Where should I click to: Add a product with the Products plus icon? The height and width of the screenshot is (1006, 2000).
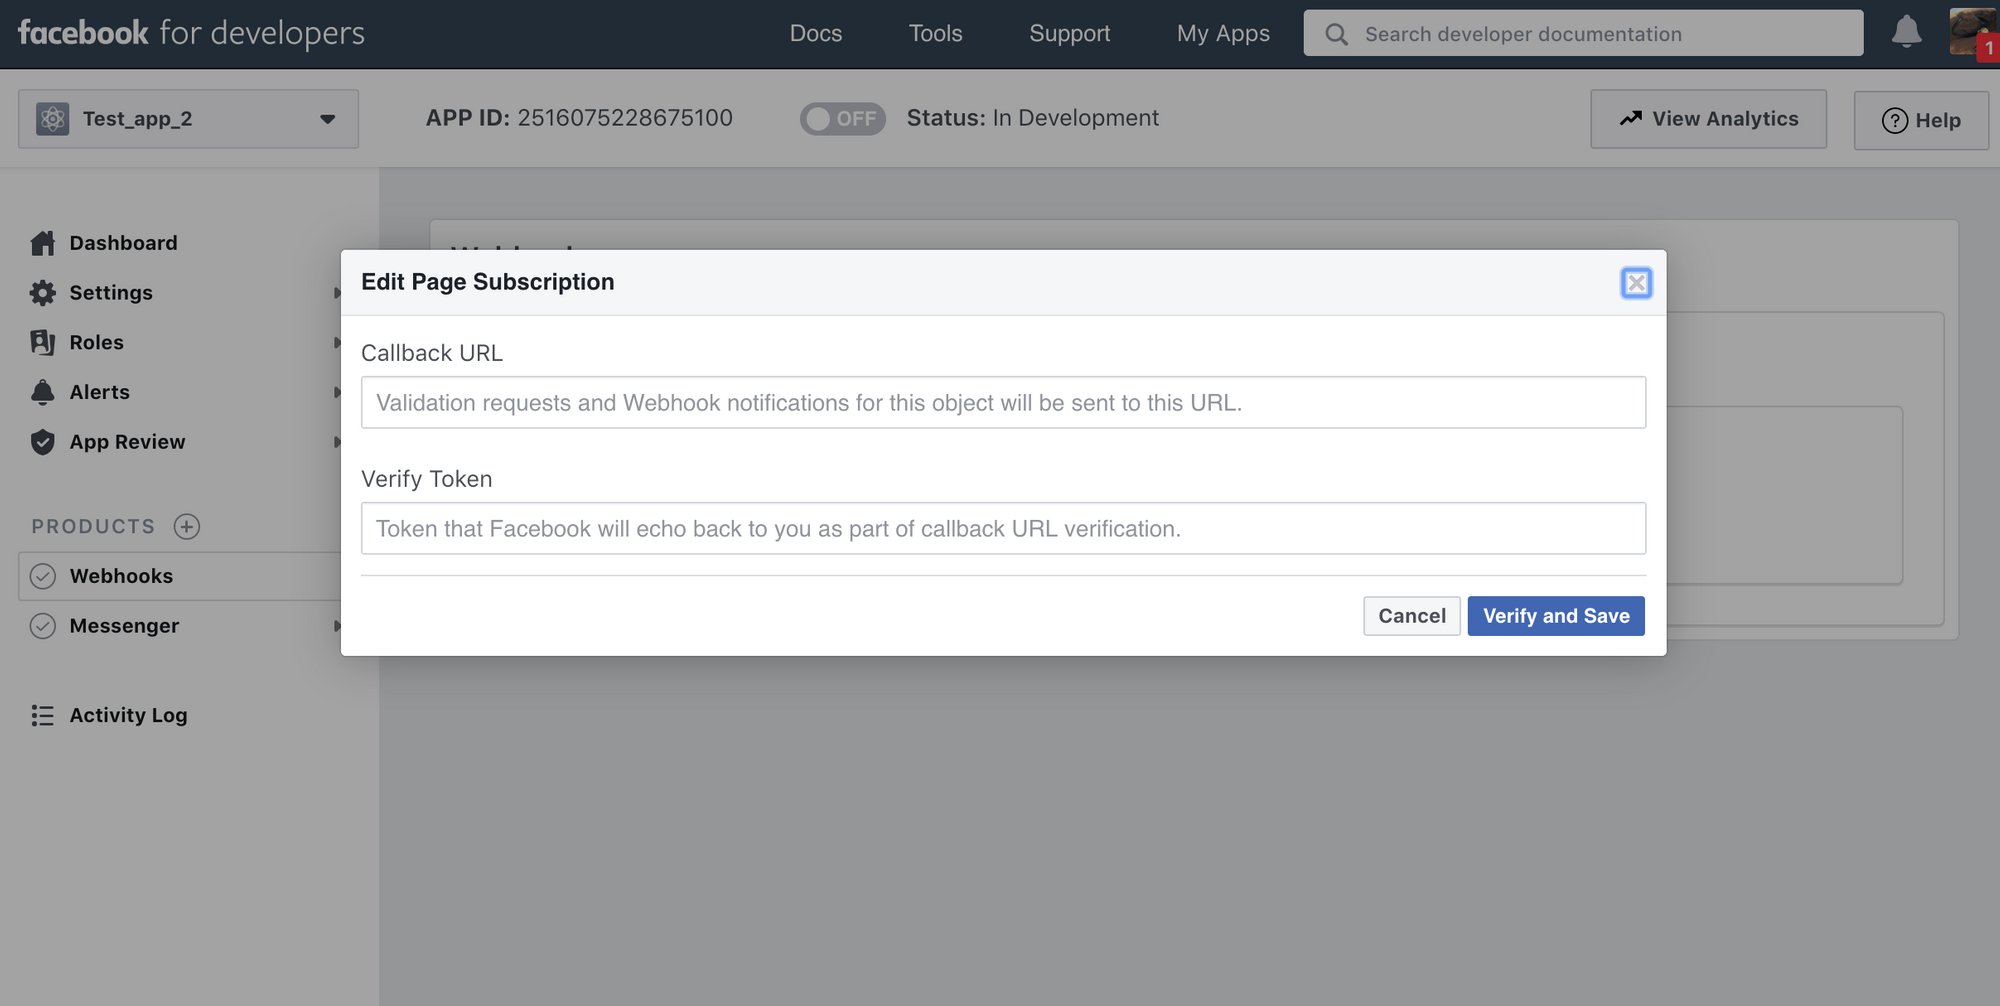click(x=187, y=526)
